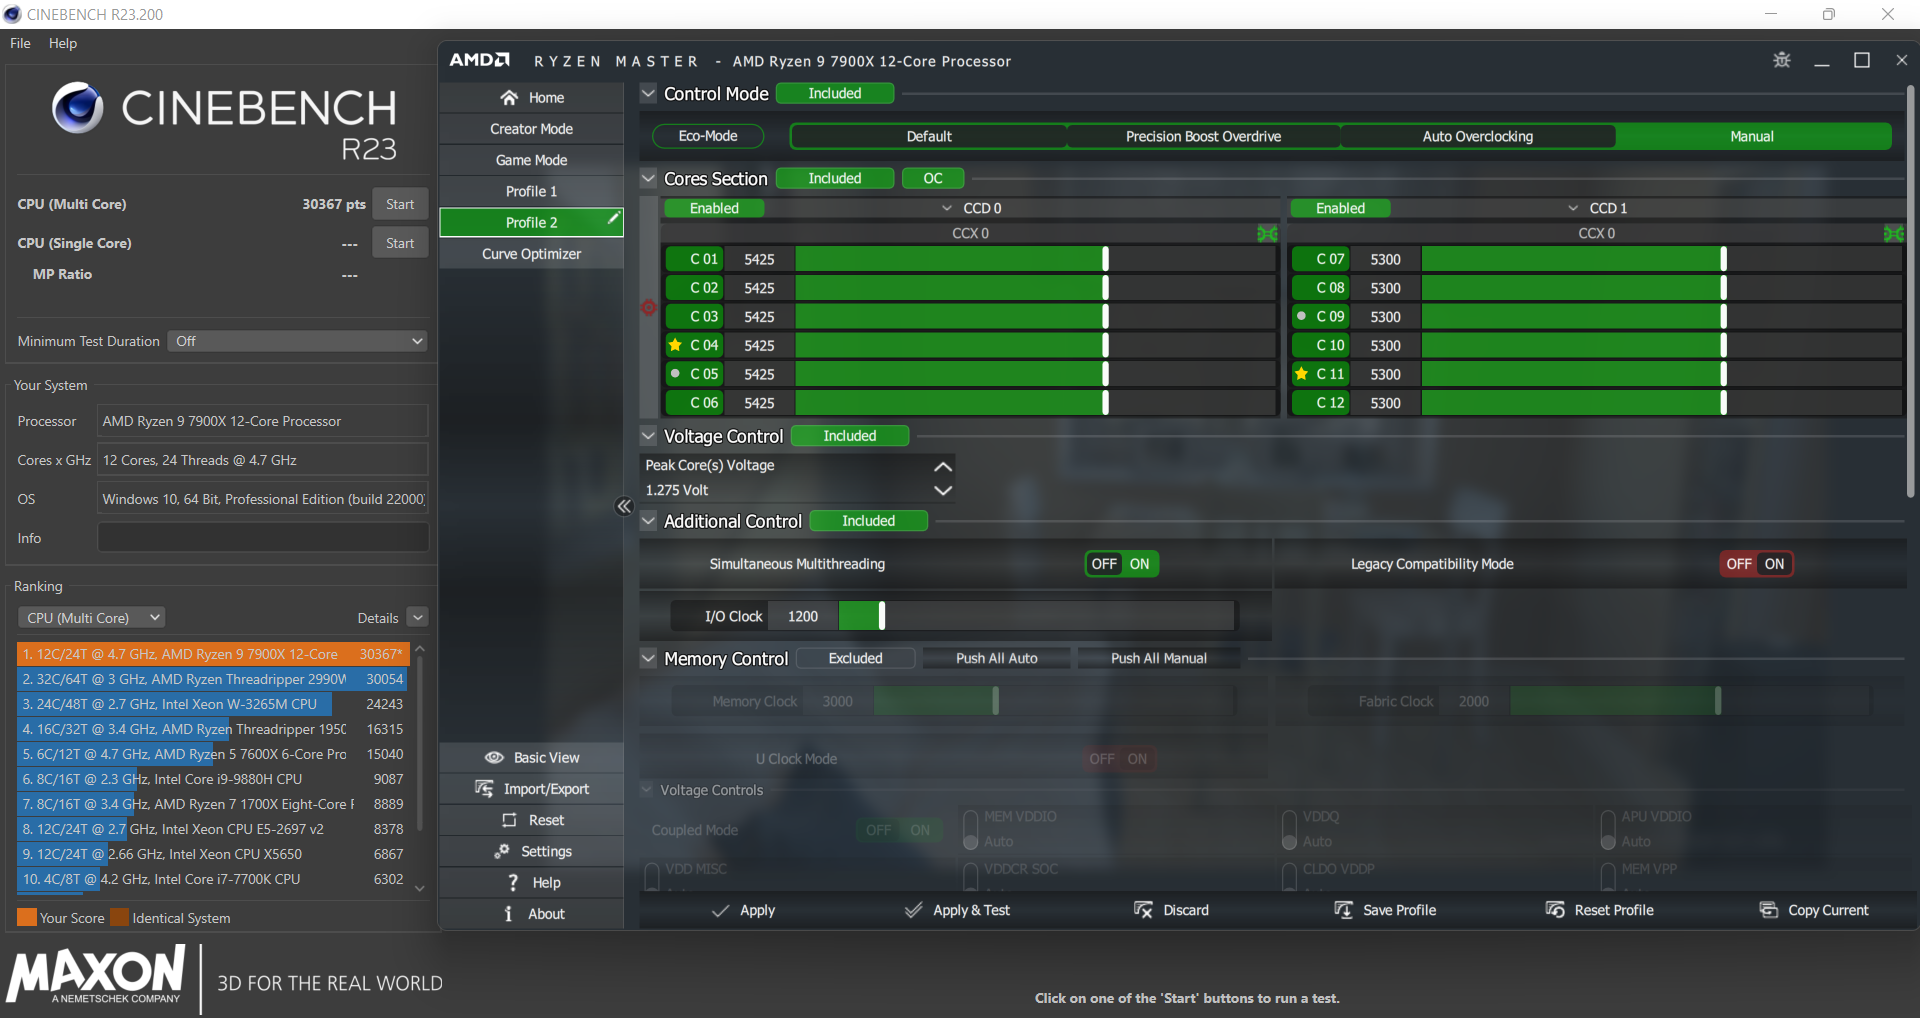The width and height of the screenshot is (1920, 1018).
Task: Toggle Legacy Compatibility Mode switch
Action: (1756, 564)
